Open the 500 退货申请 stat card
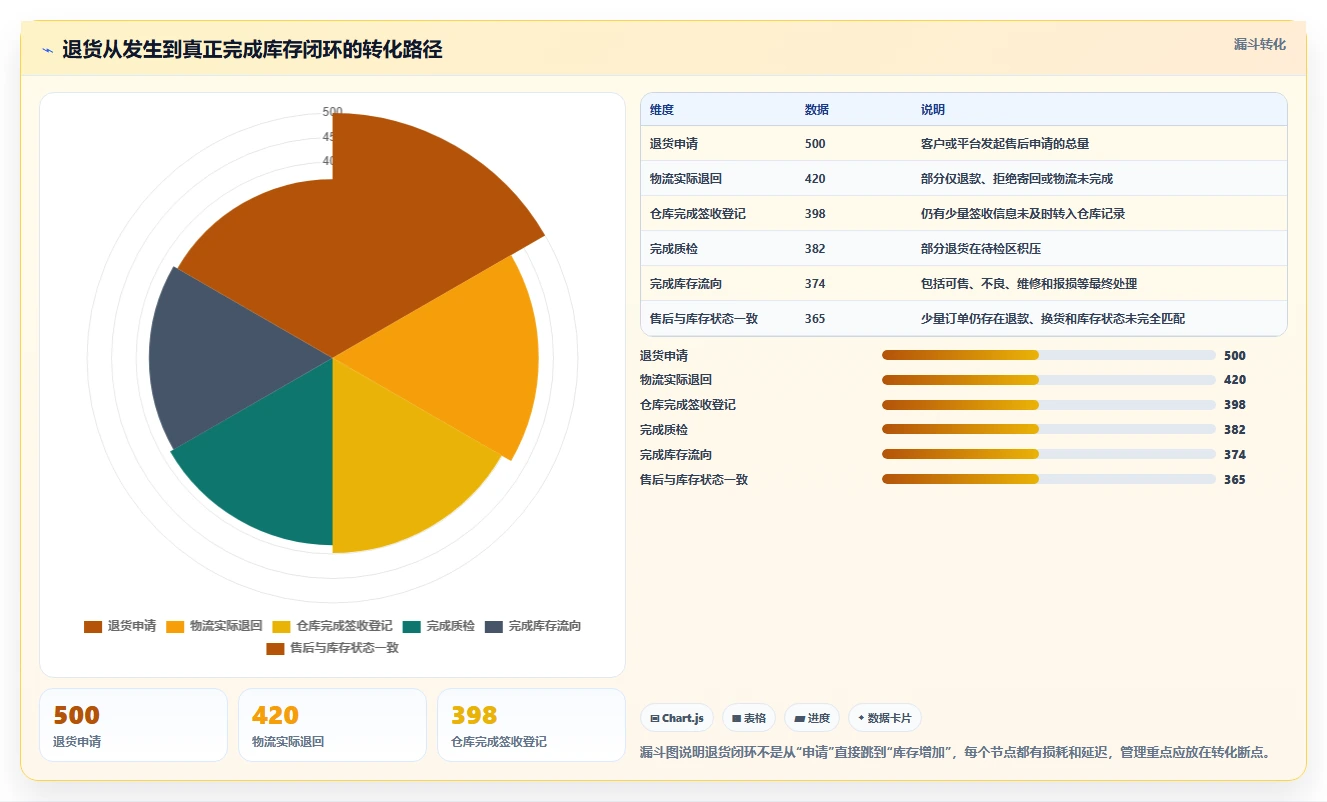 click(133, 725)
